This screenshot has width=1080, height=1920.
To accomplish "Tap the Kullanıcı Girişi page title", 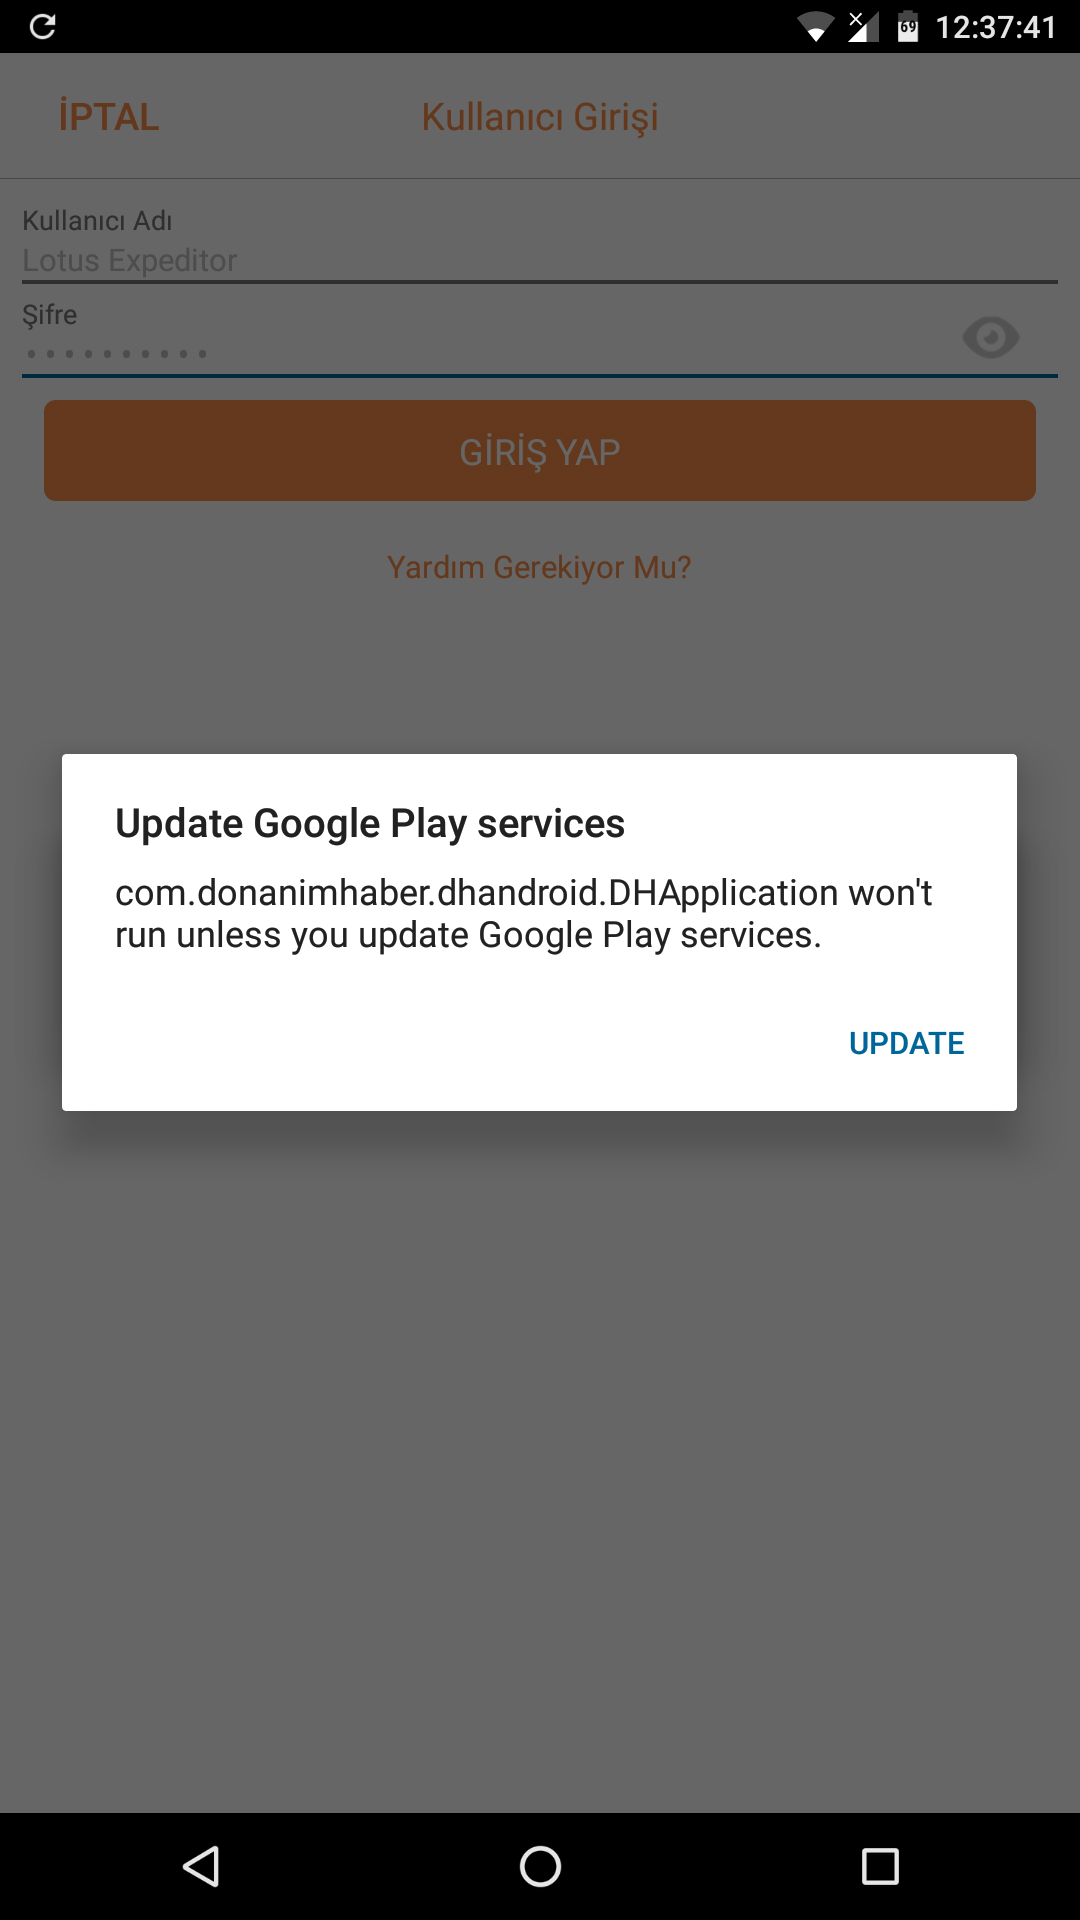I will coord(540,117).
